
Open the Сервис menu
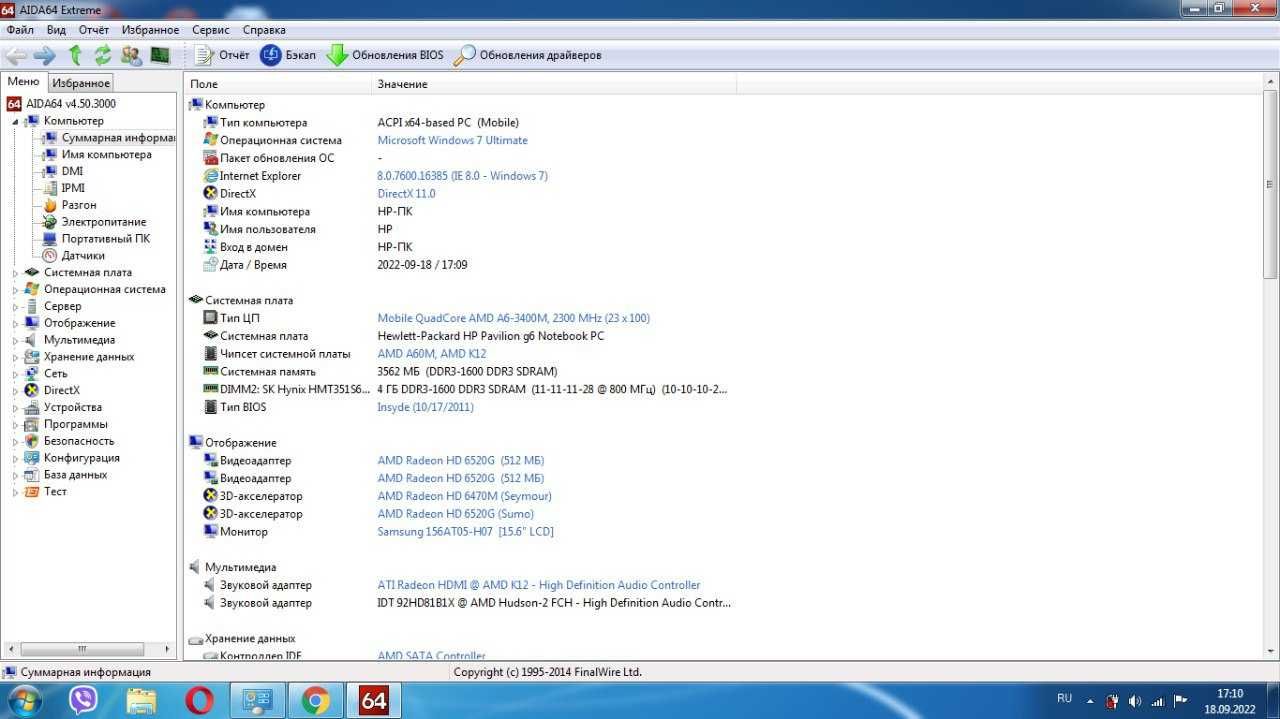211,30
